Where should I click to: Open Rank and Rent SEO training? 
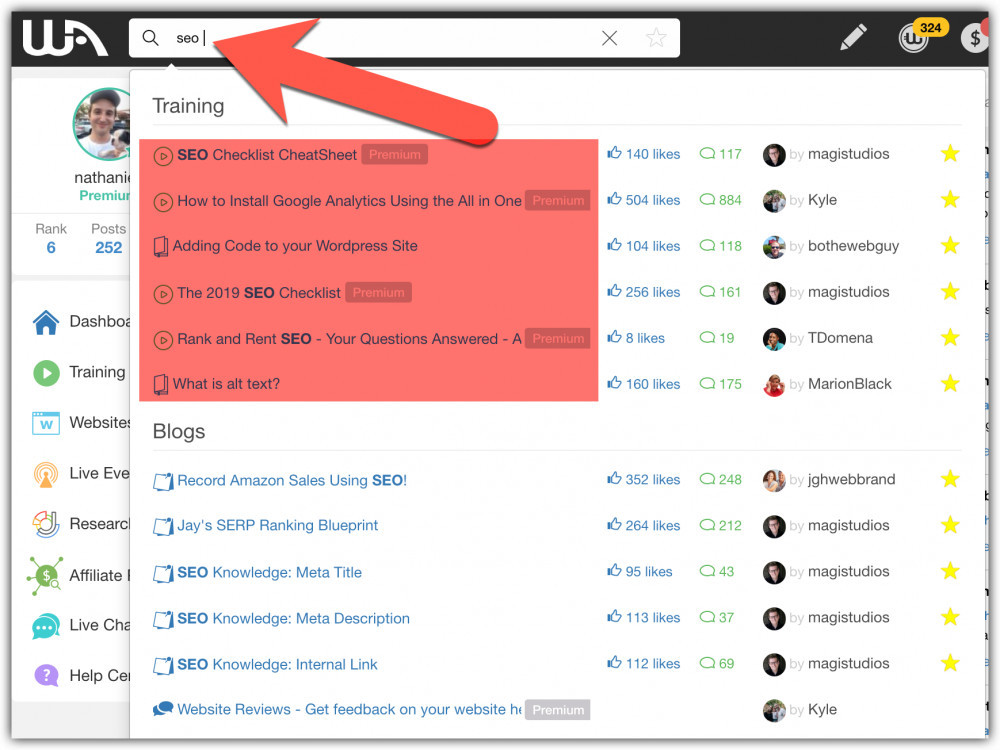click(x=349, y=339)
